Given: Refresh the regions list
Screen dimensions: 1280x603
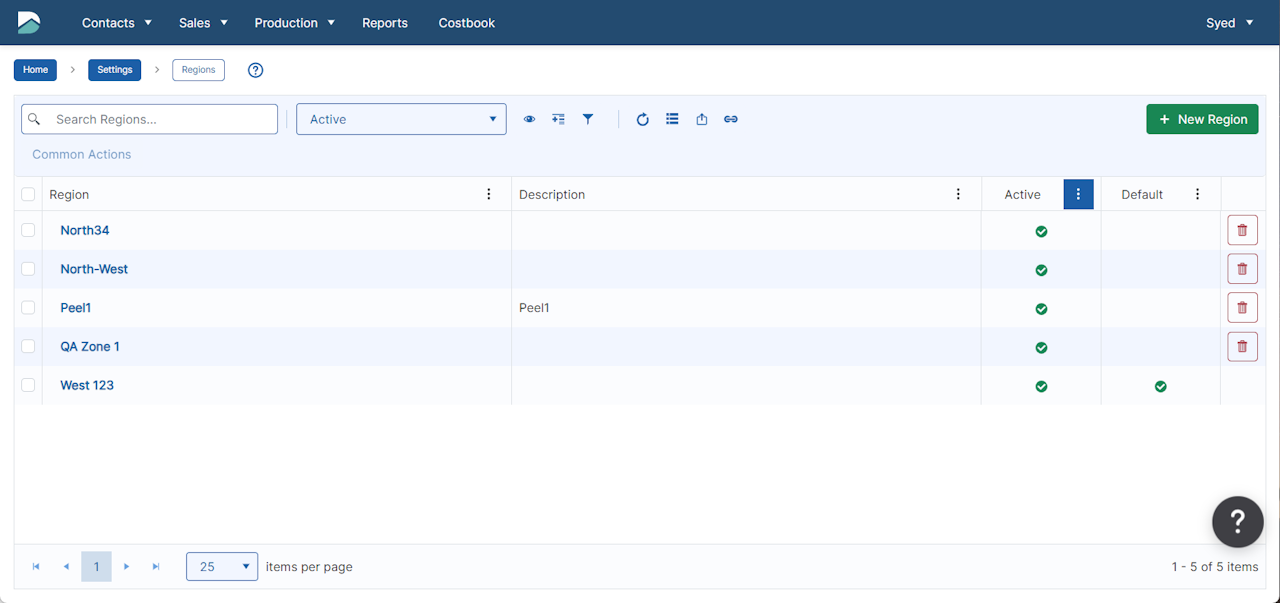Looking at the screenshot, I should pyautogui.click(x=643, y=119).
